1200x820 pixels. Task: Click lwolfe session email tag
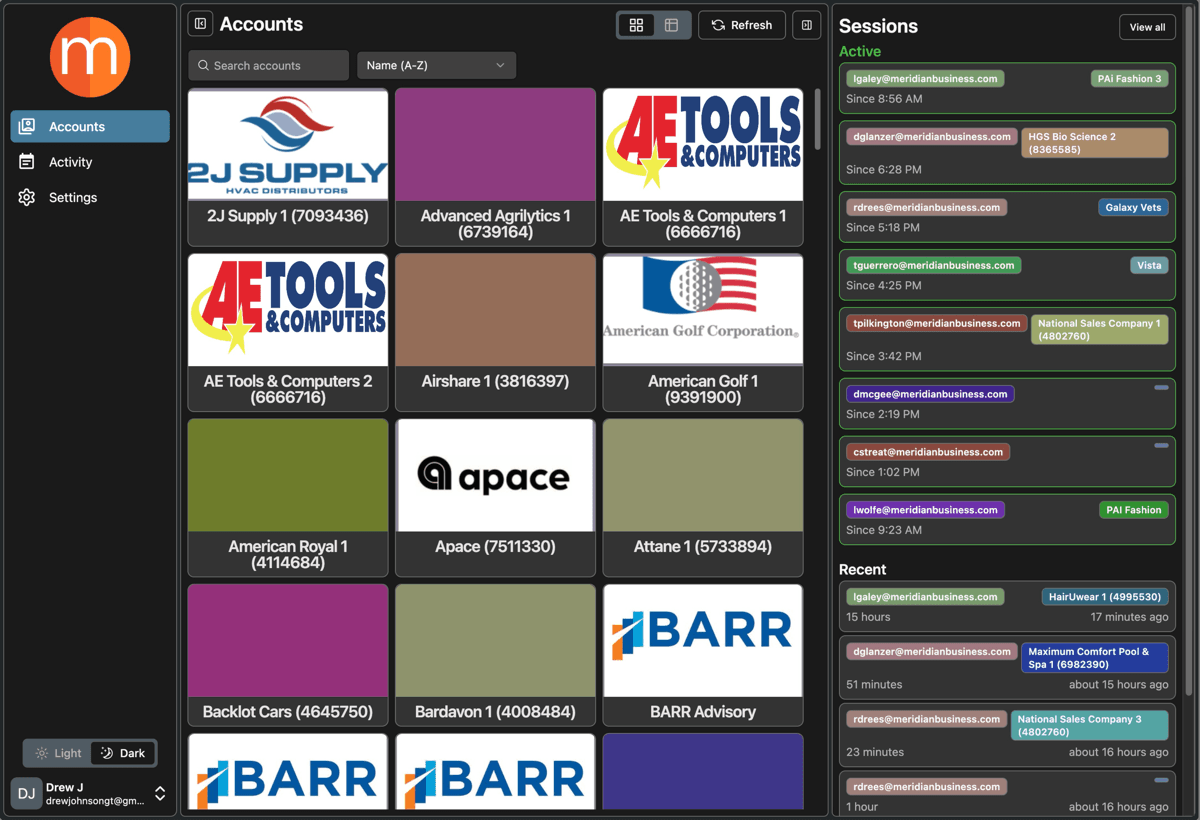tap(925, 510)
